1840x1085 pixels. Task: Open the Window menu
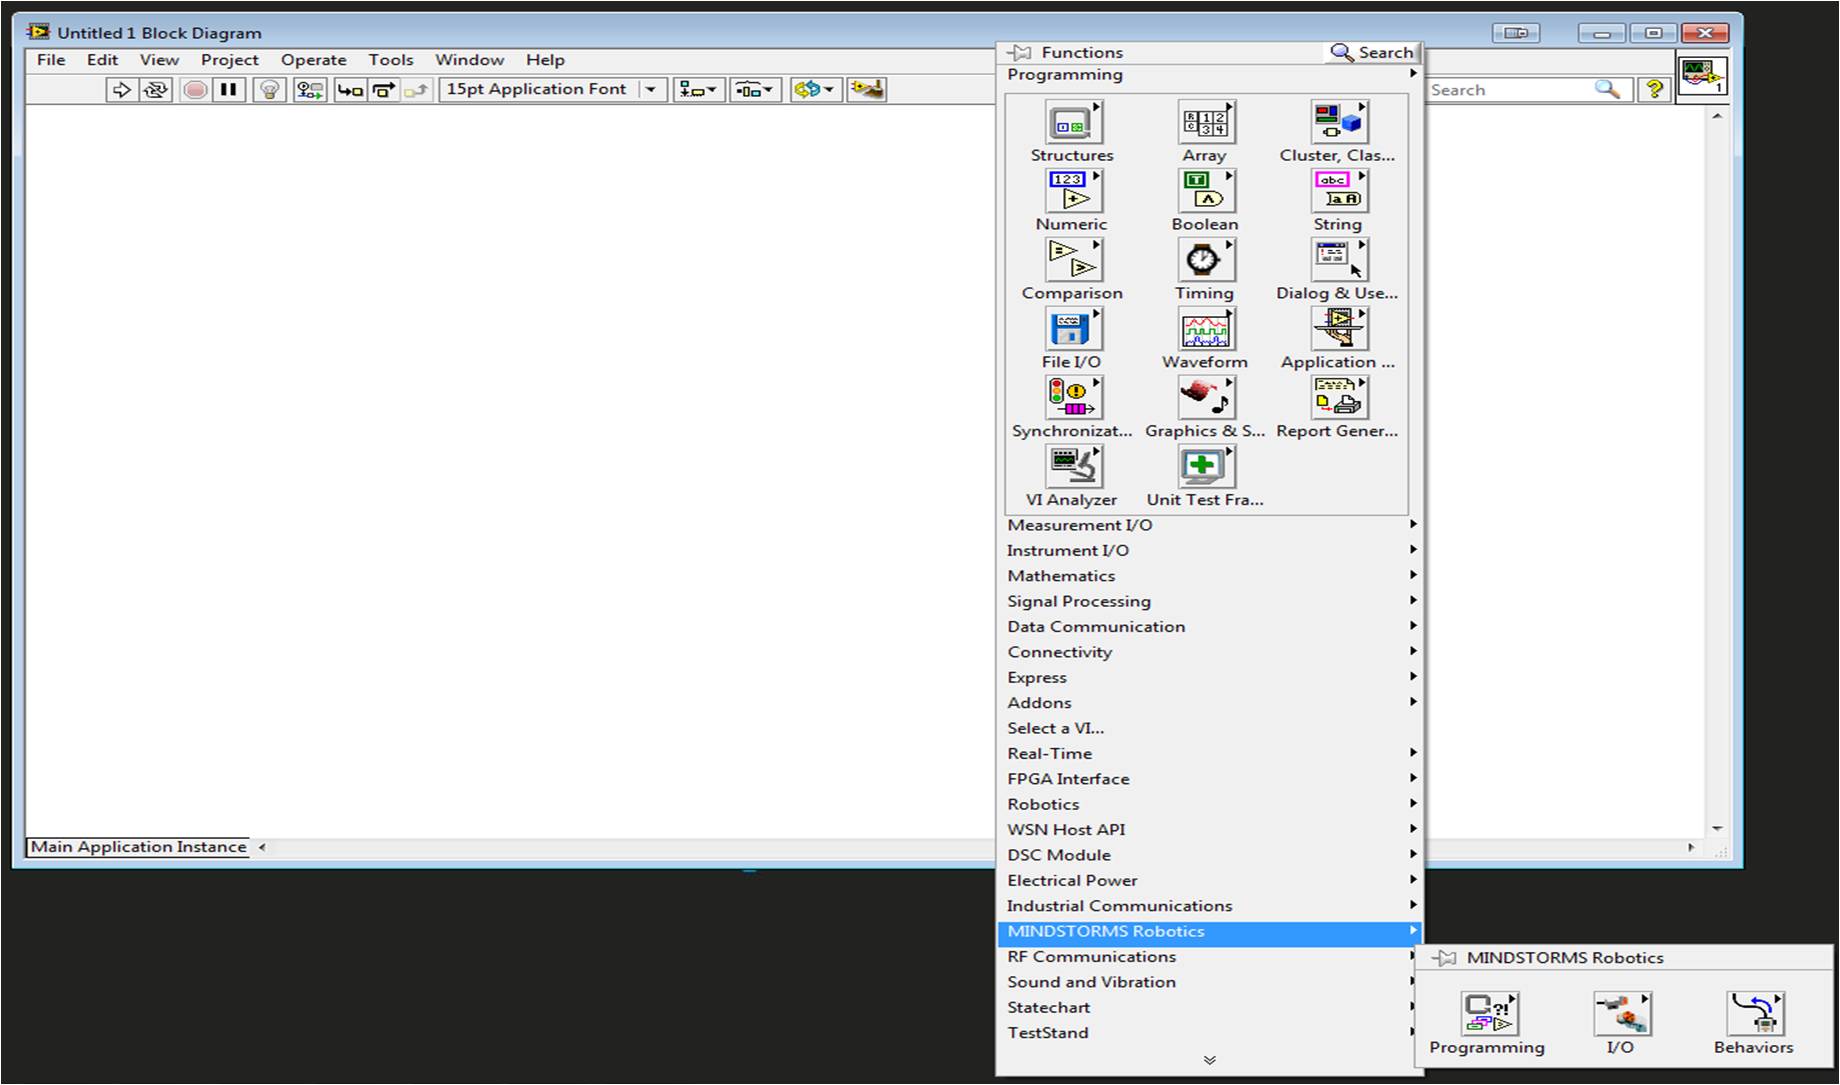tap(469, 60)
